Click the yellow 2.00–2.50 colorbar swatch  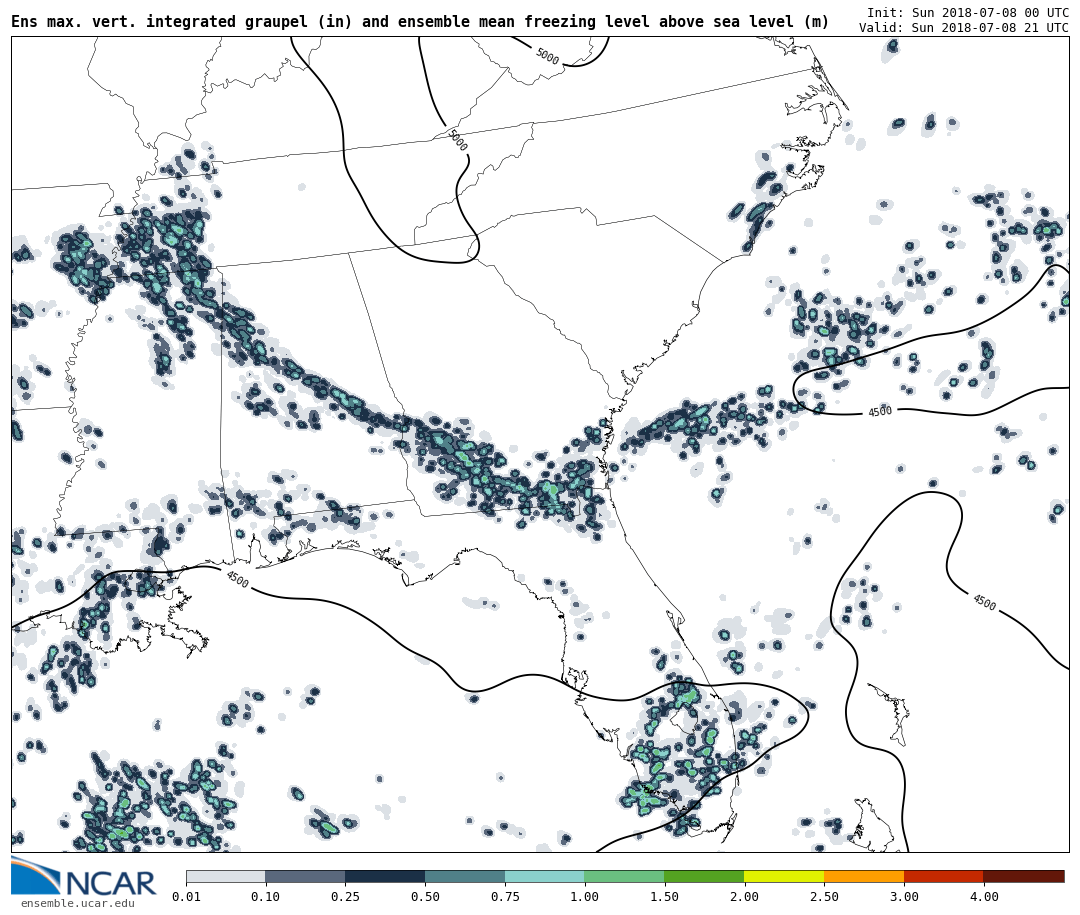(x=784, y=876)
